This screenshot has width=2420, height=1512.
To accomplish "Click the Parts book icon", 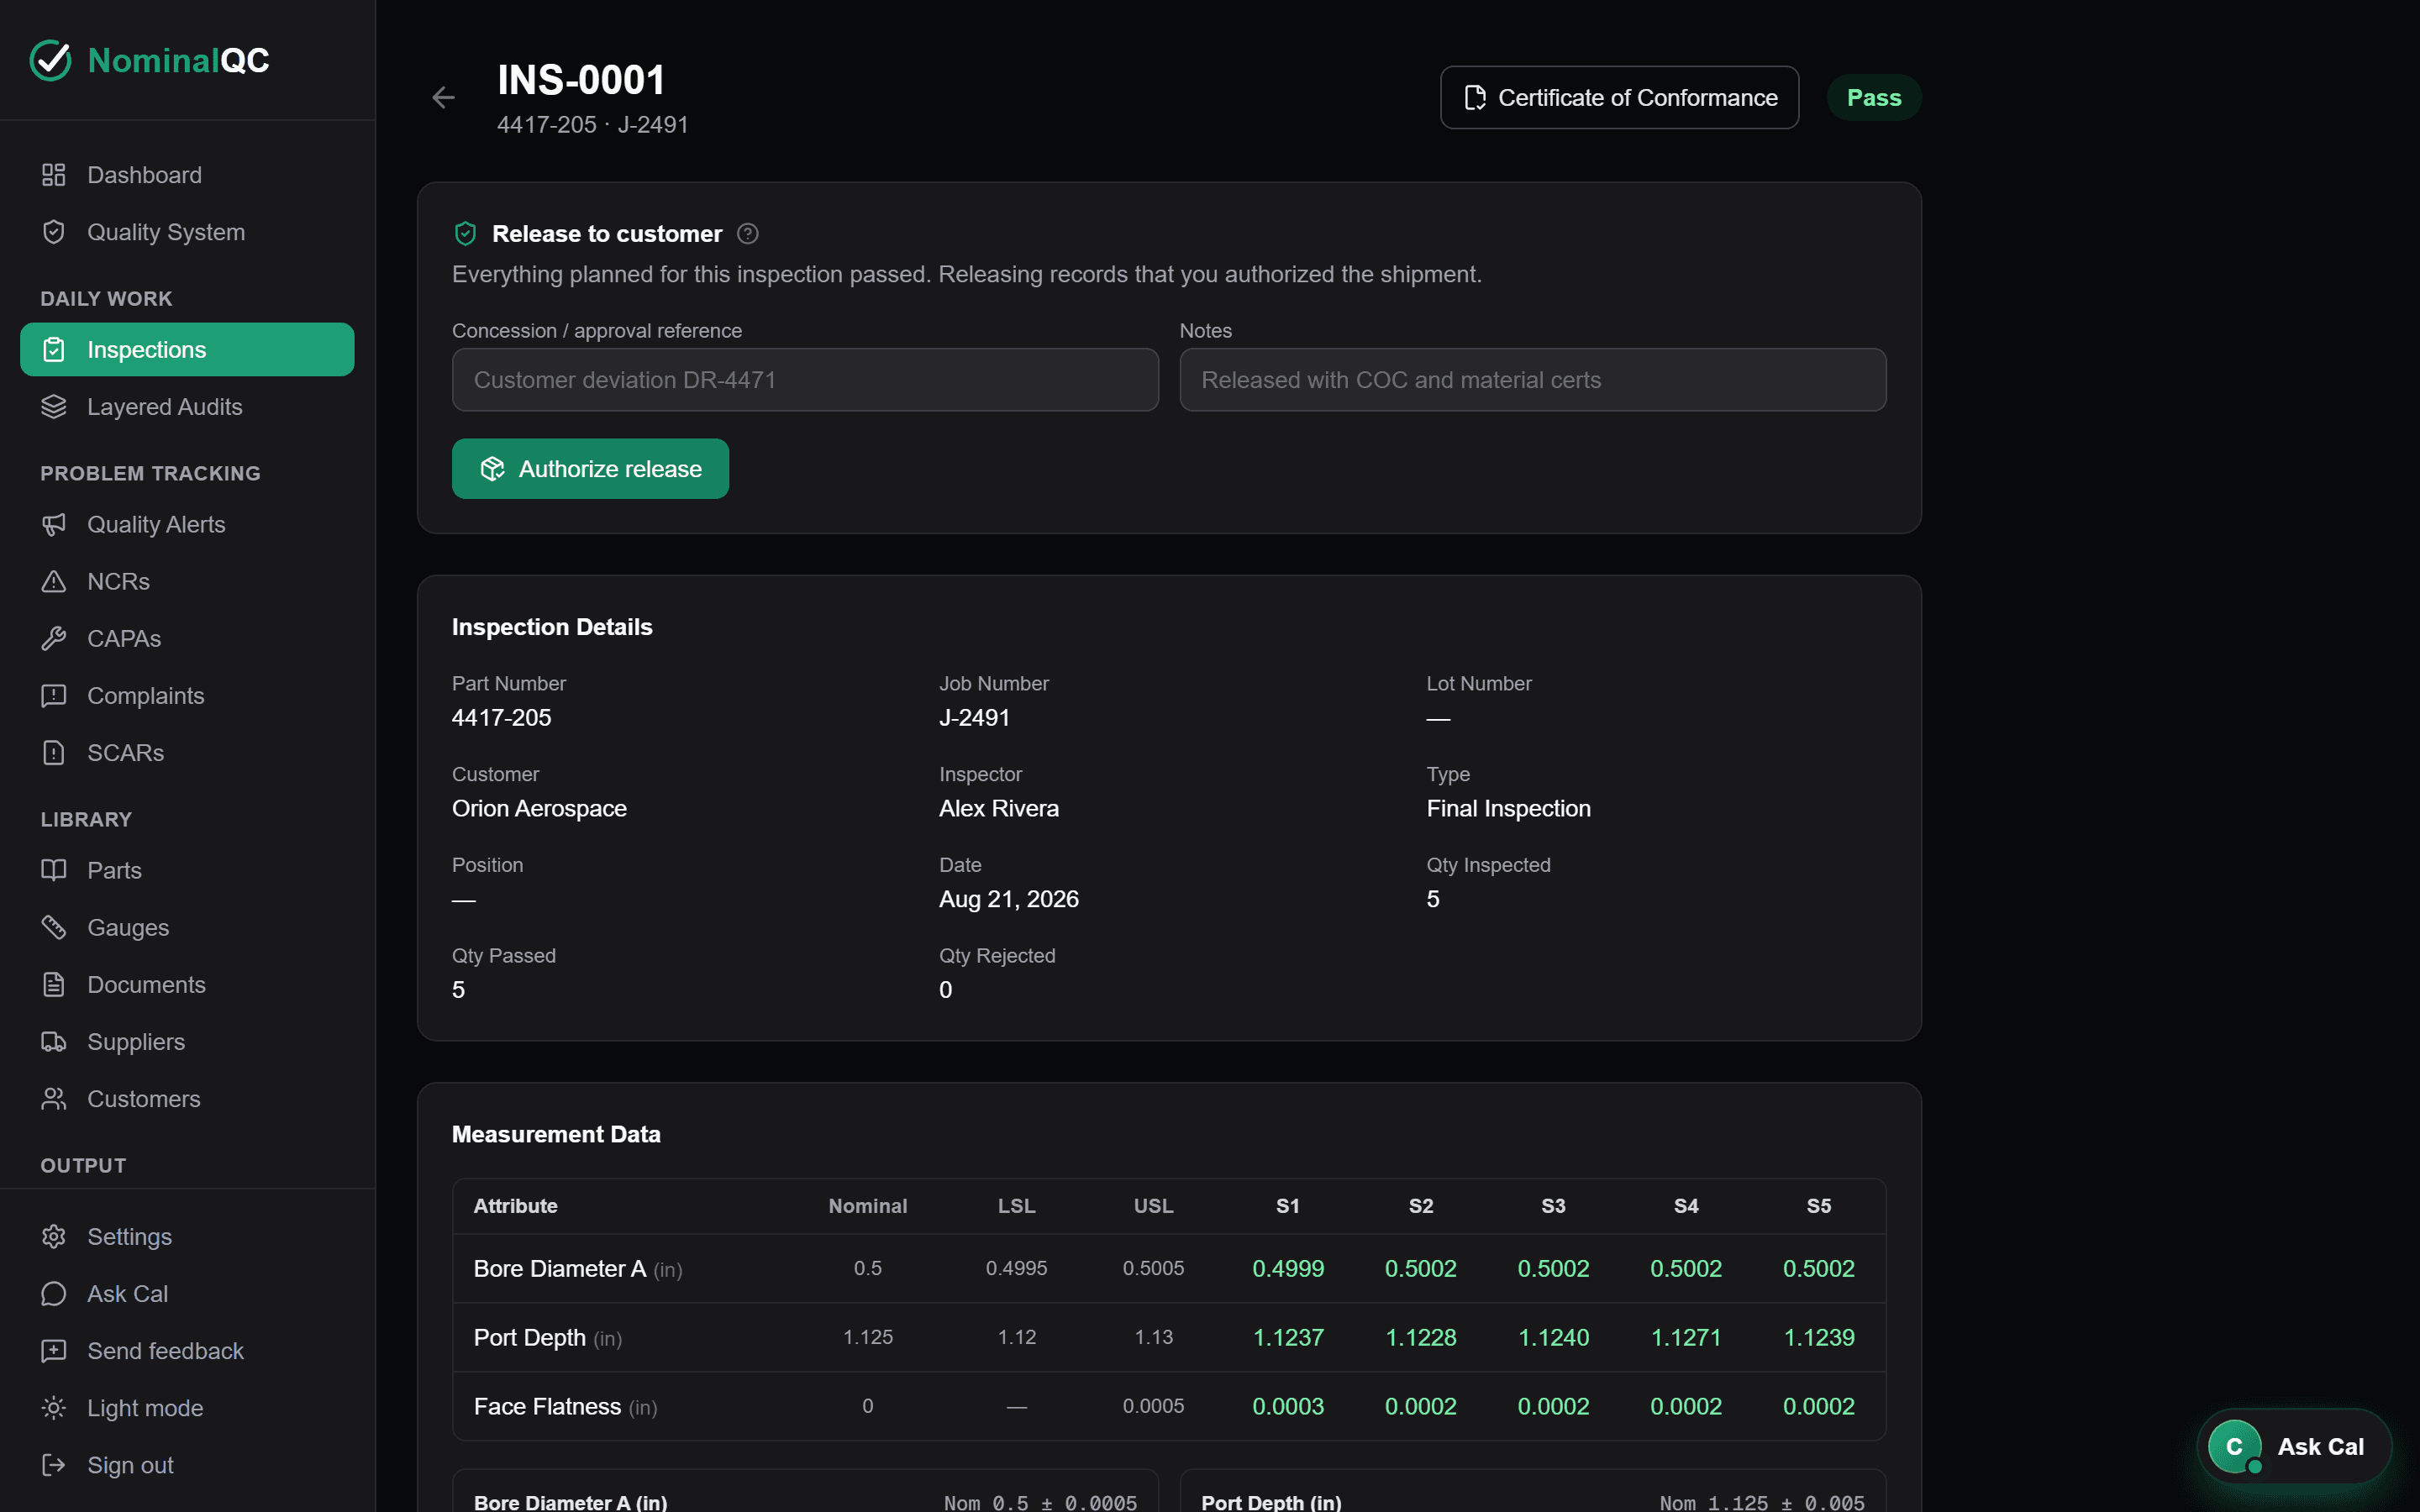I will (54, 870).
